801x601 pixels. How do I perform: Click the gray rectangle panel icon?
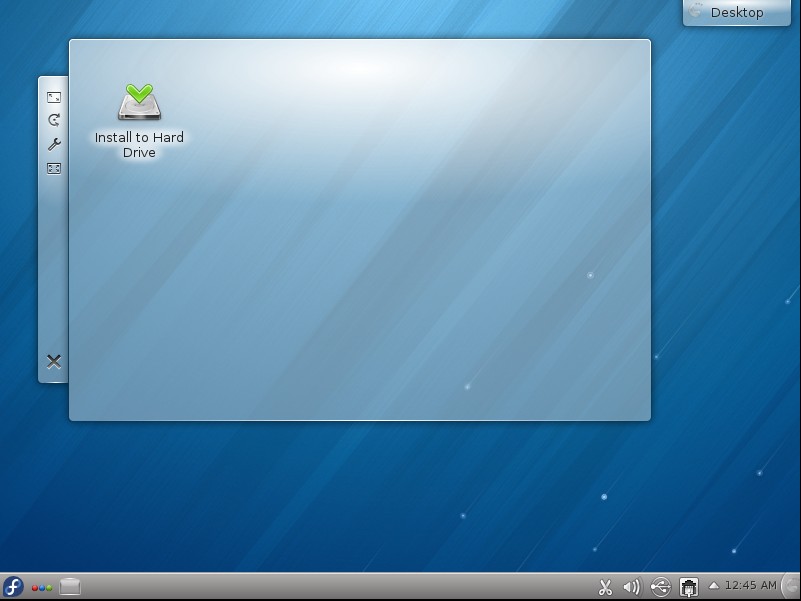[x=70, y=586]
